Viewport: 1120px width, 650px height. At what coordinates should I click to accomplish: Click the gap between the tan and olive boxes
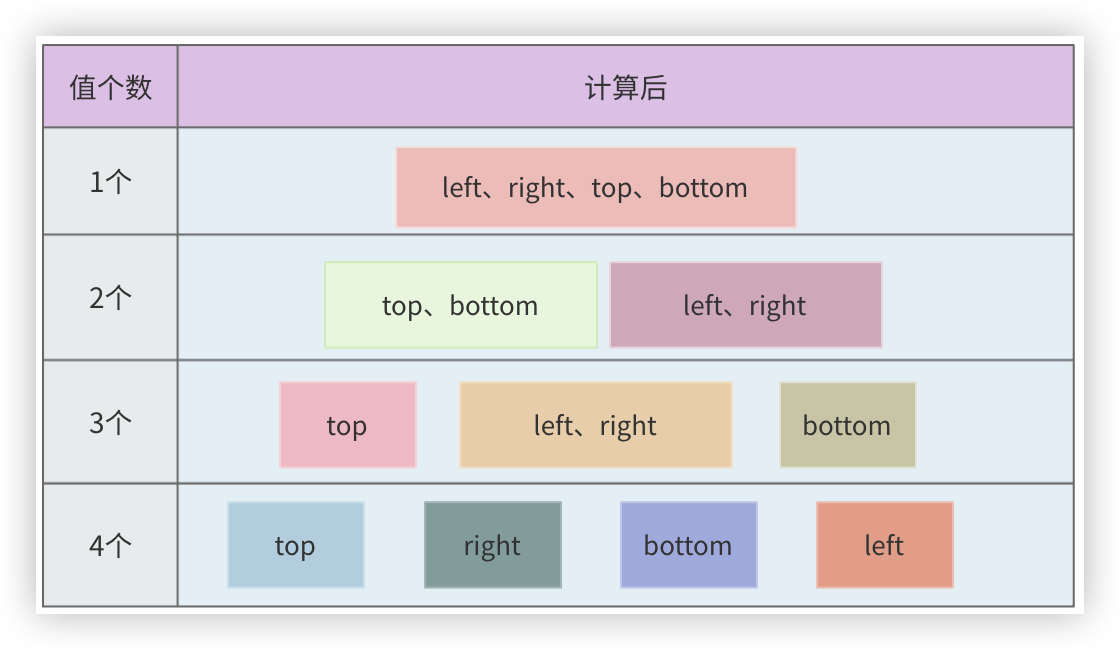click(x=756, y=425)
